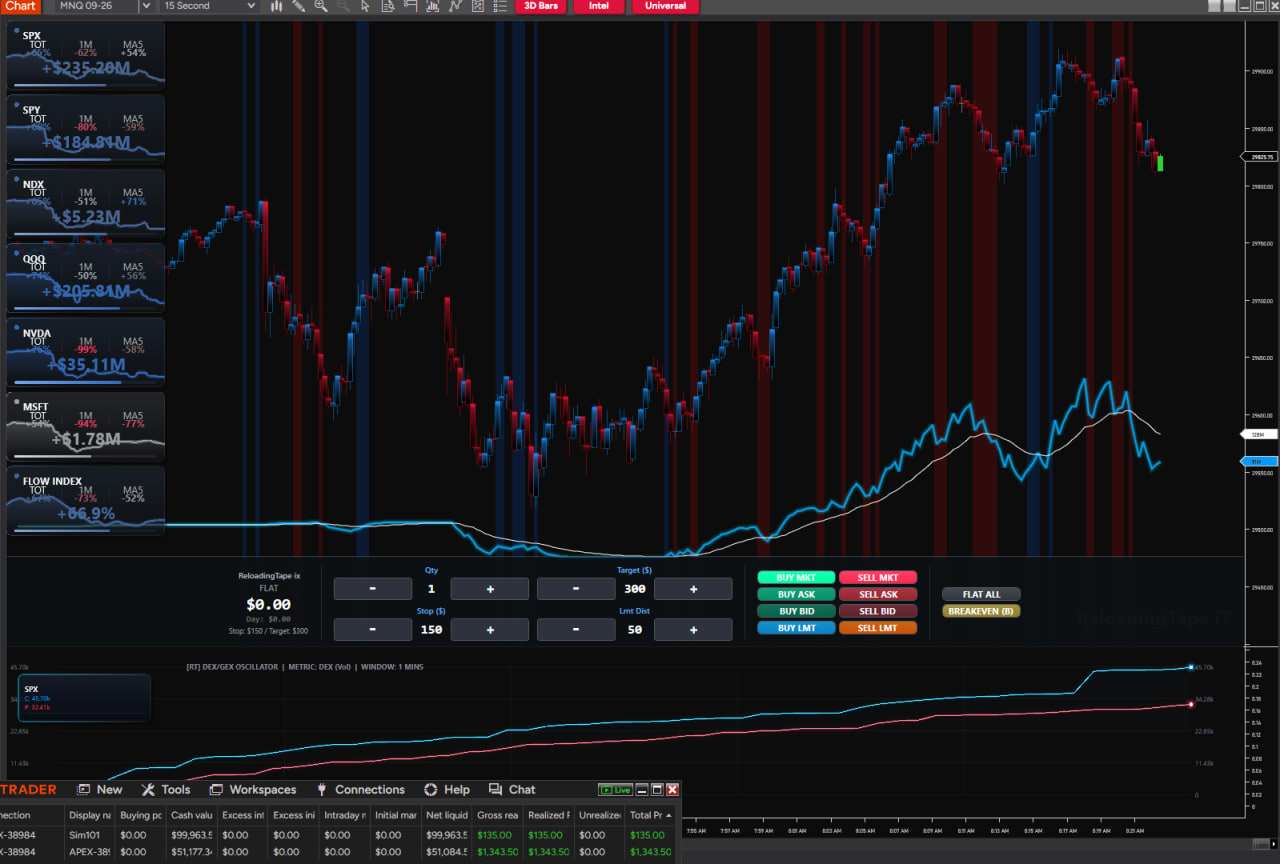Image resolution: width=1280 pixels, height=864 pixels.
Task: Click the Workspaces icon
Action: [x=216, y=790]
